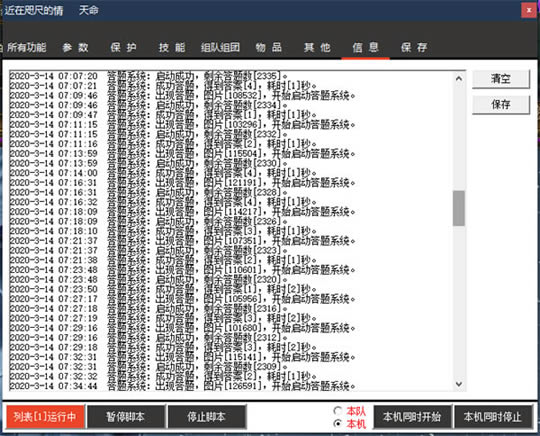Stop the script with 停止脚本

pos(207,417)
